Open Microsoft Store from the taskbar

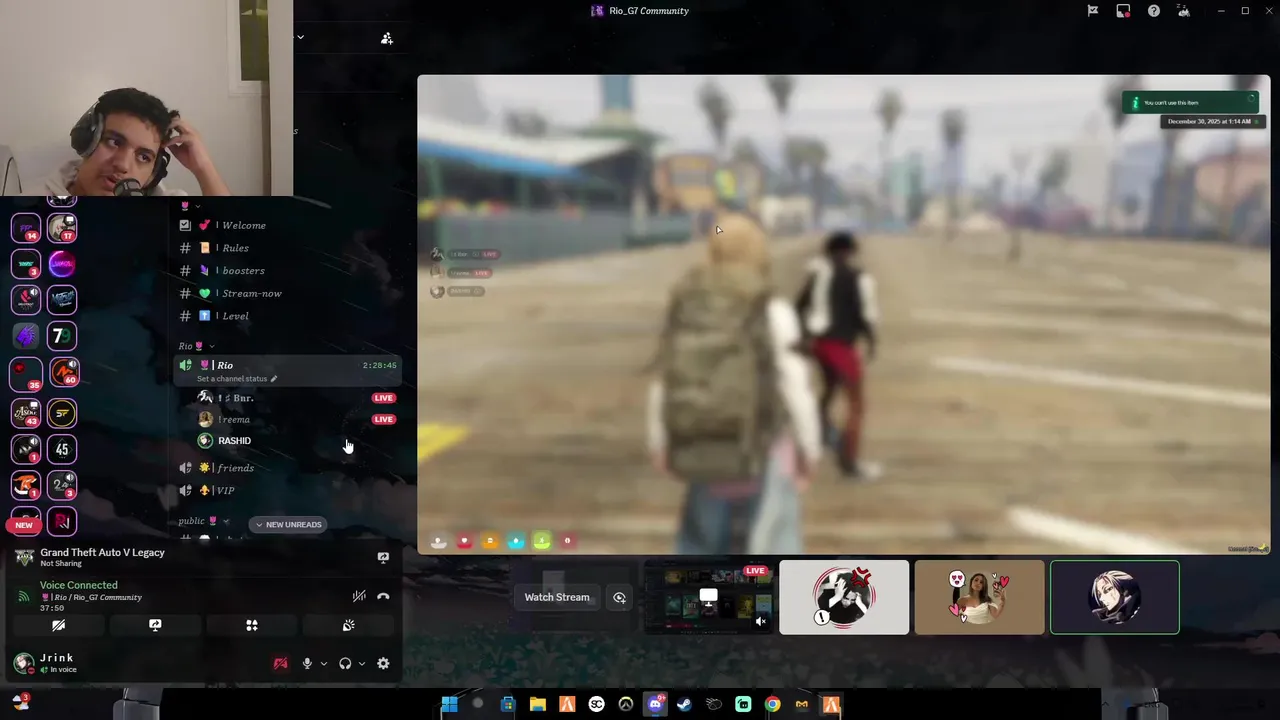click(x=508, y=704)
